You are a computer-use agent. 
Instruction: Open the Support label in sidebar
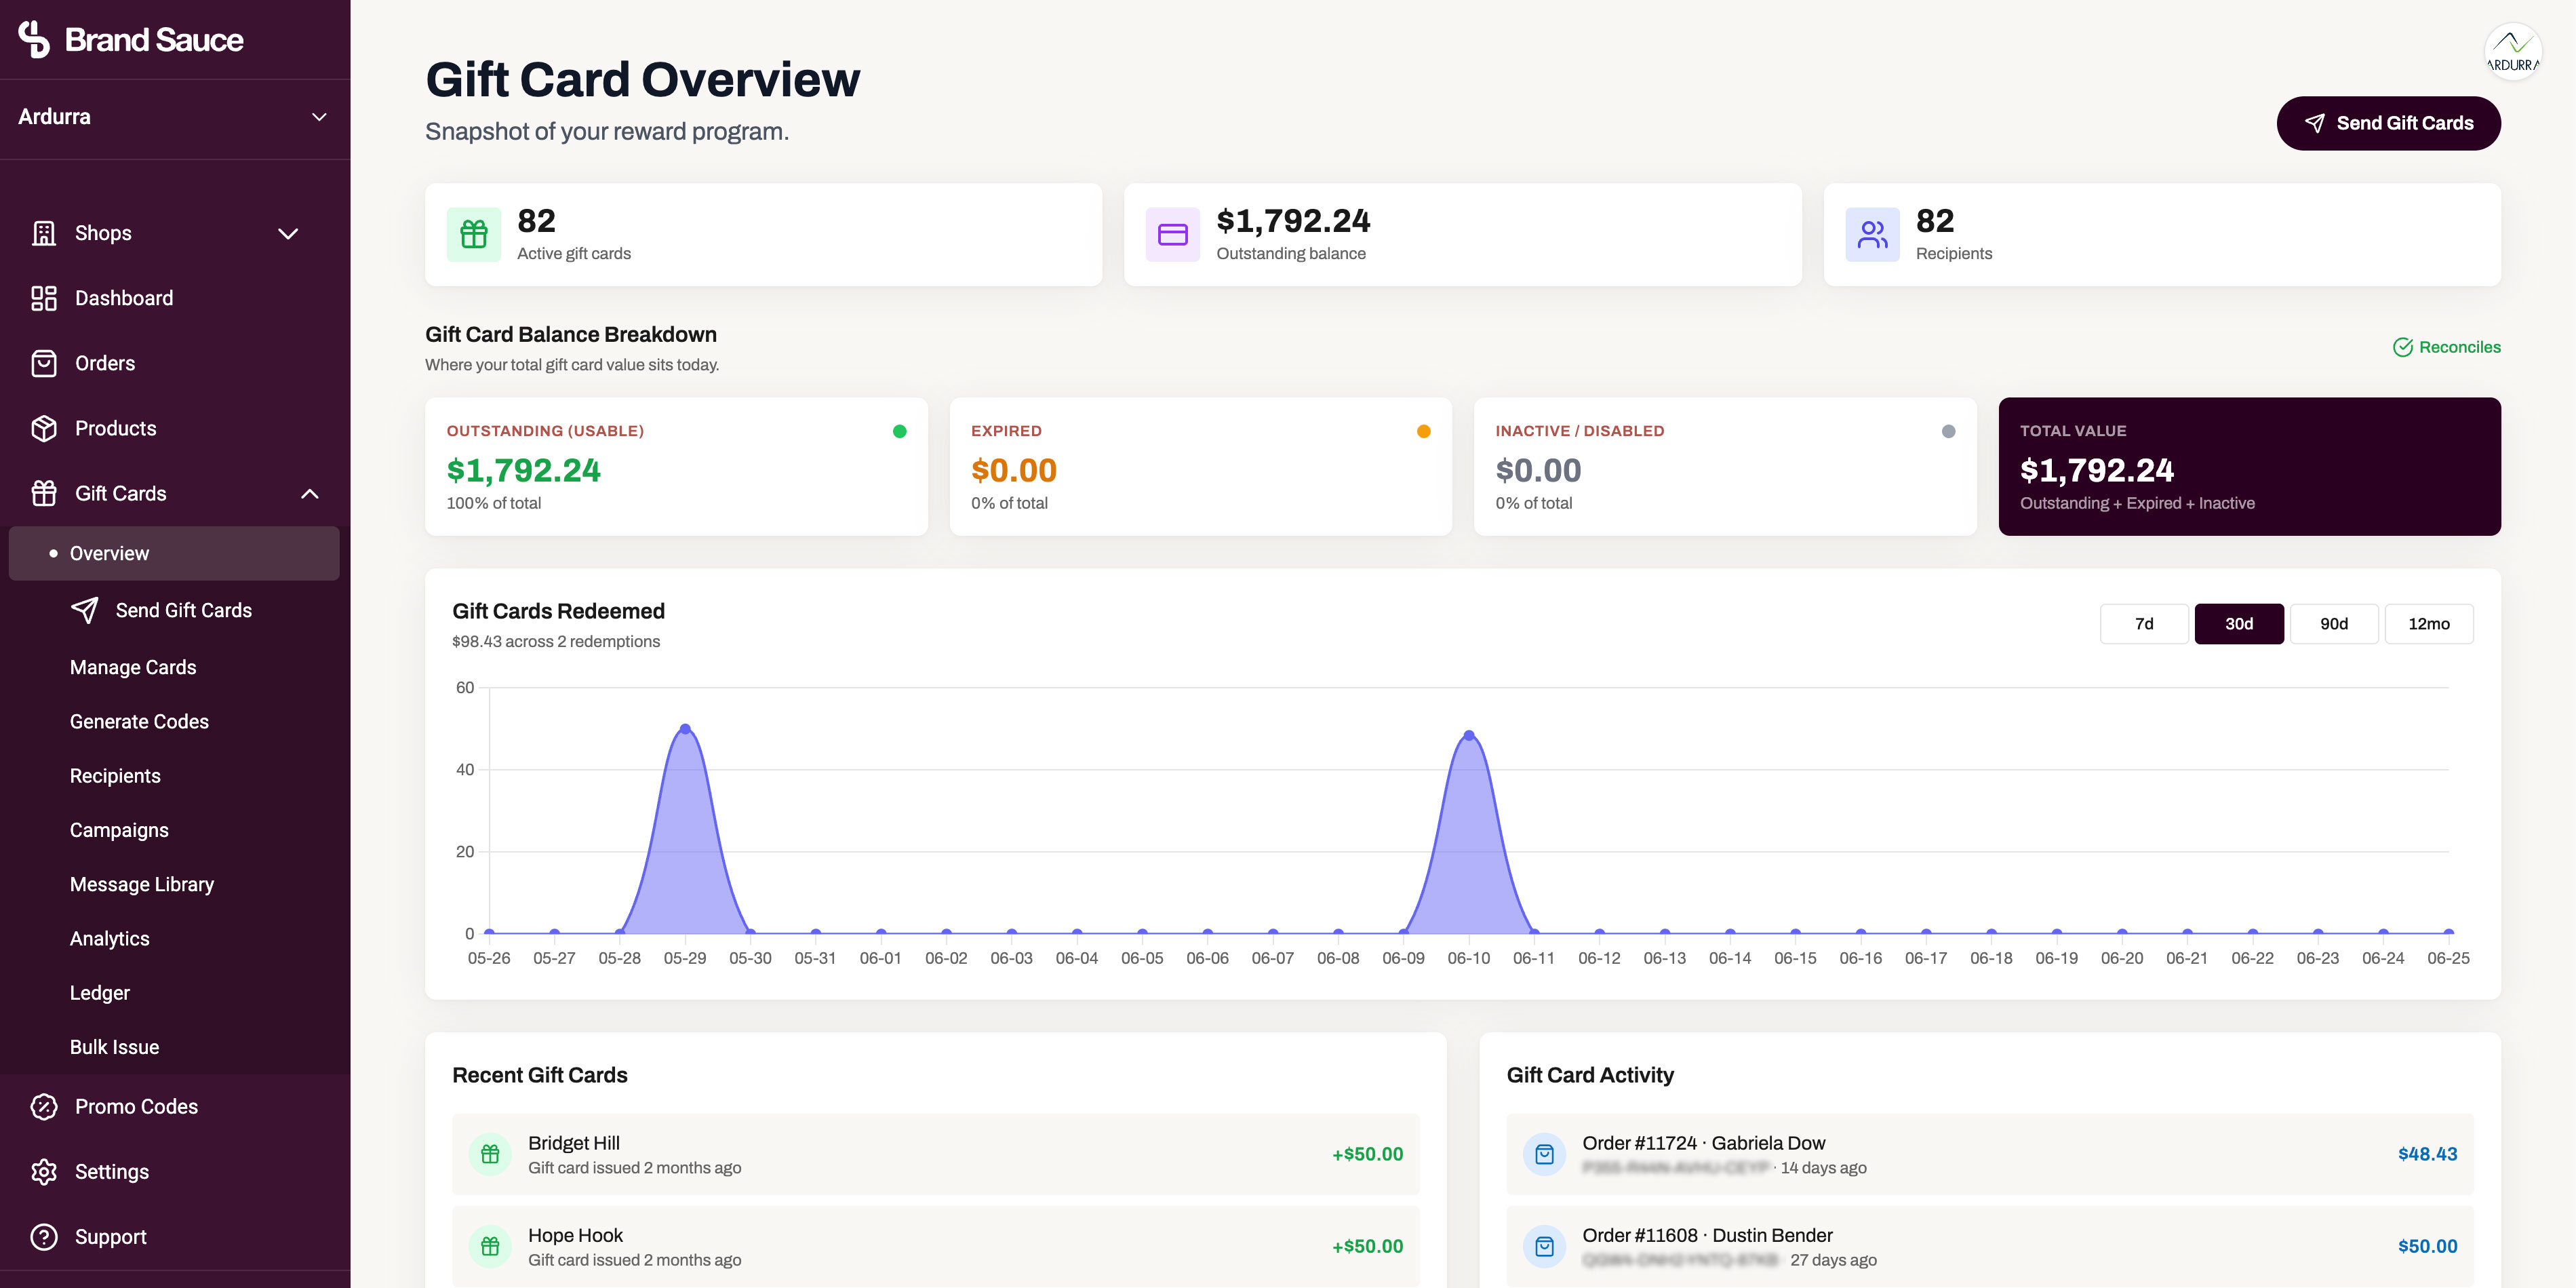111,1236
